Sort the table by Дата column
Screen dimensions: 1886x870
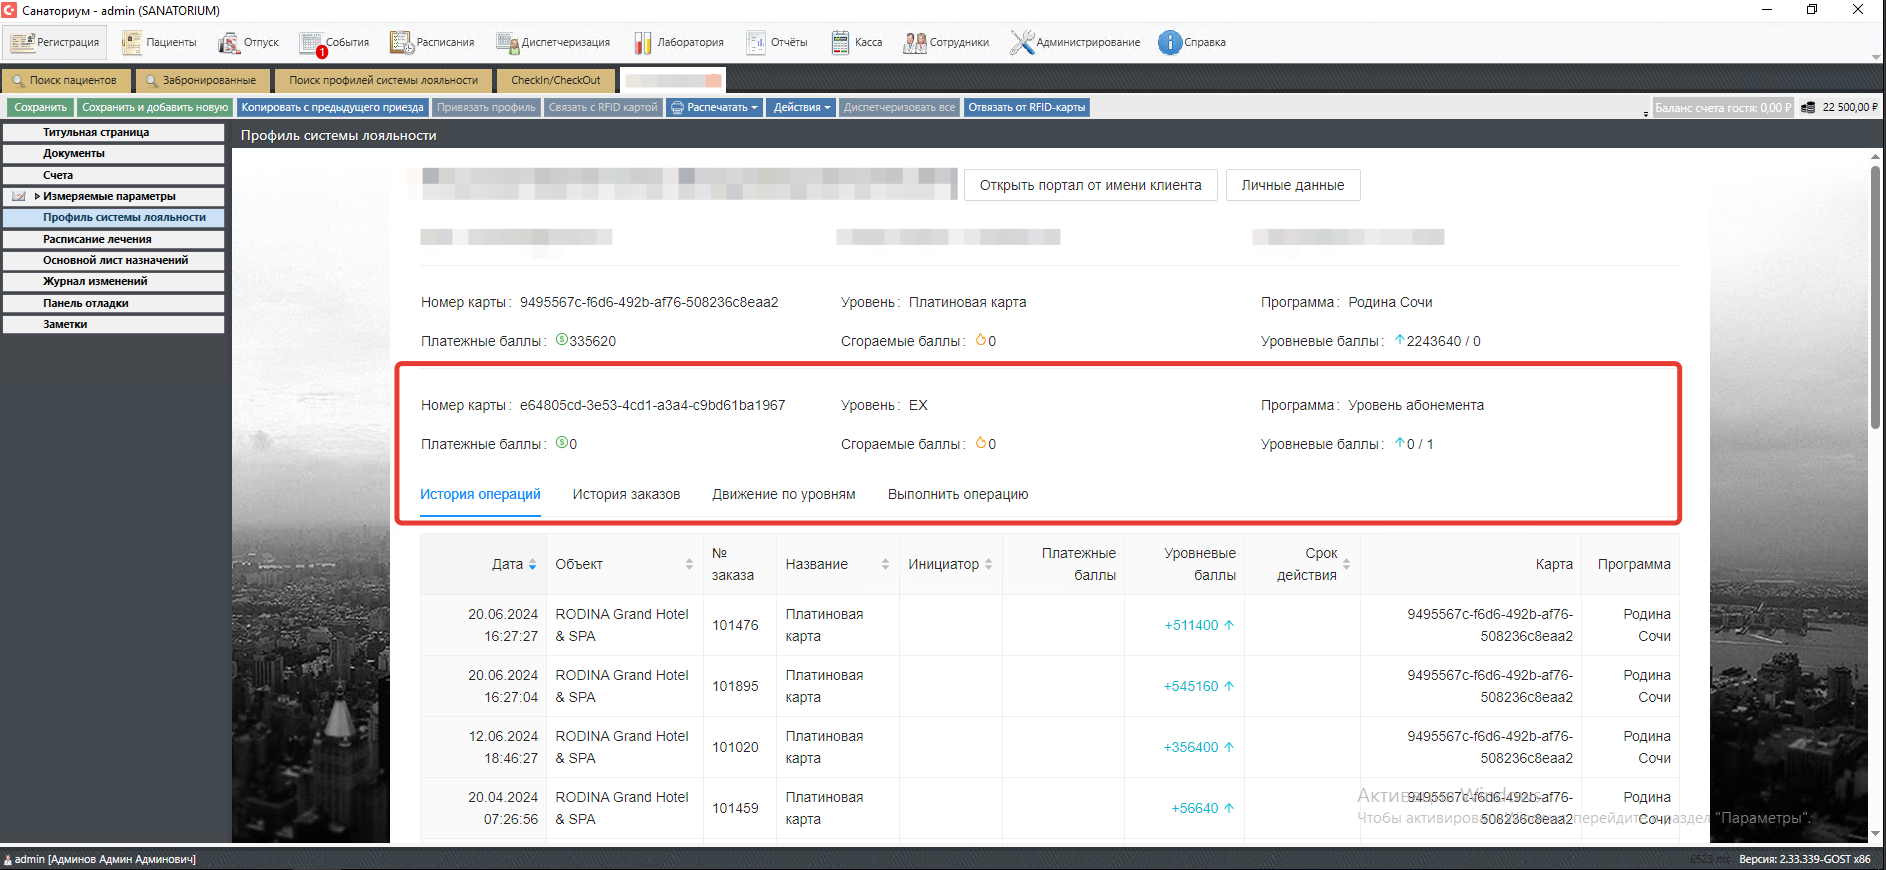pyautogui.click(x=532, y=565)
